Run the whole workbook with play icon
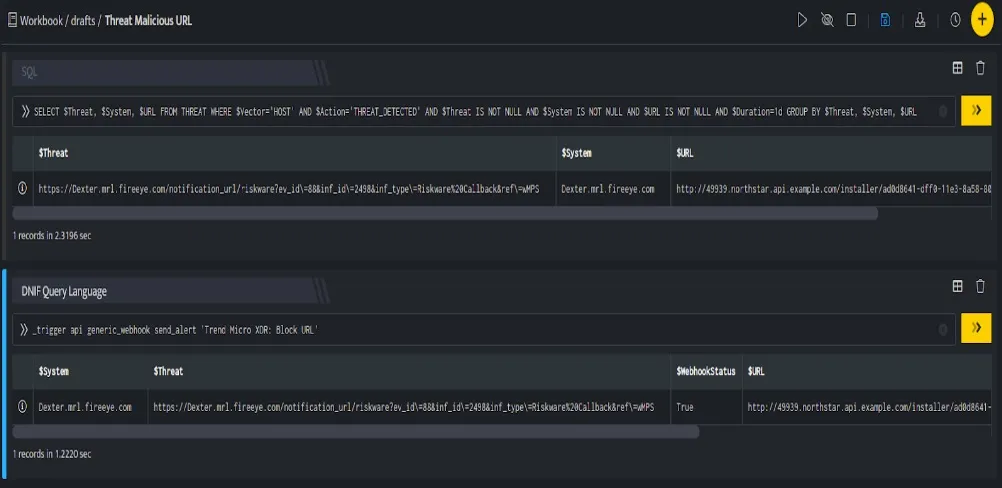 [x=802, y=20]
